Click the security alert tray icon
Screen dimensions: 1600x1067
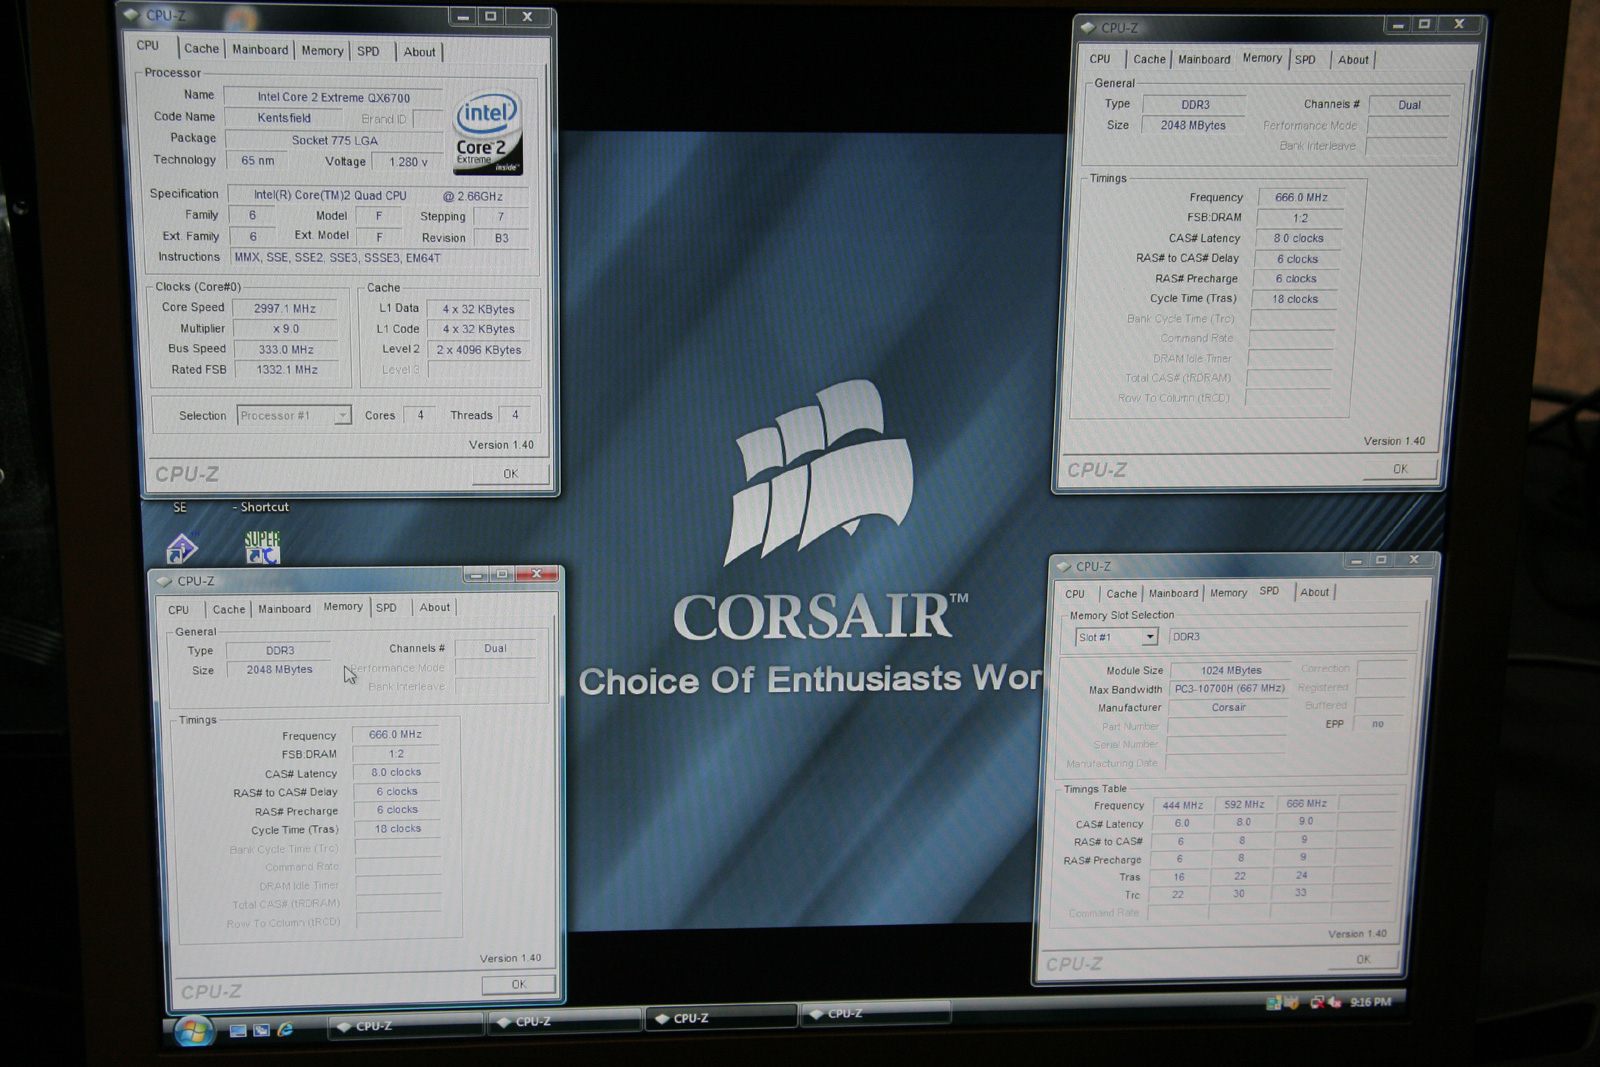1291,1003
